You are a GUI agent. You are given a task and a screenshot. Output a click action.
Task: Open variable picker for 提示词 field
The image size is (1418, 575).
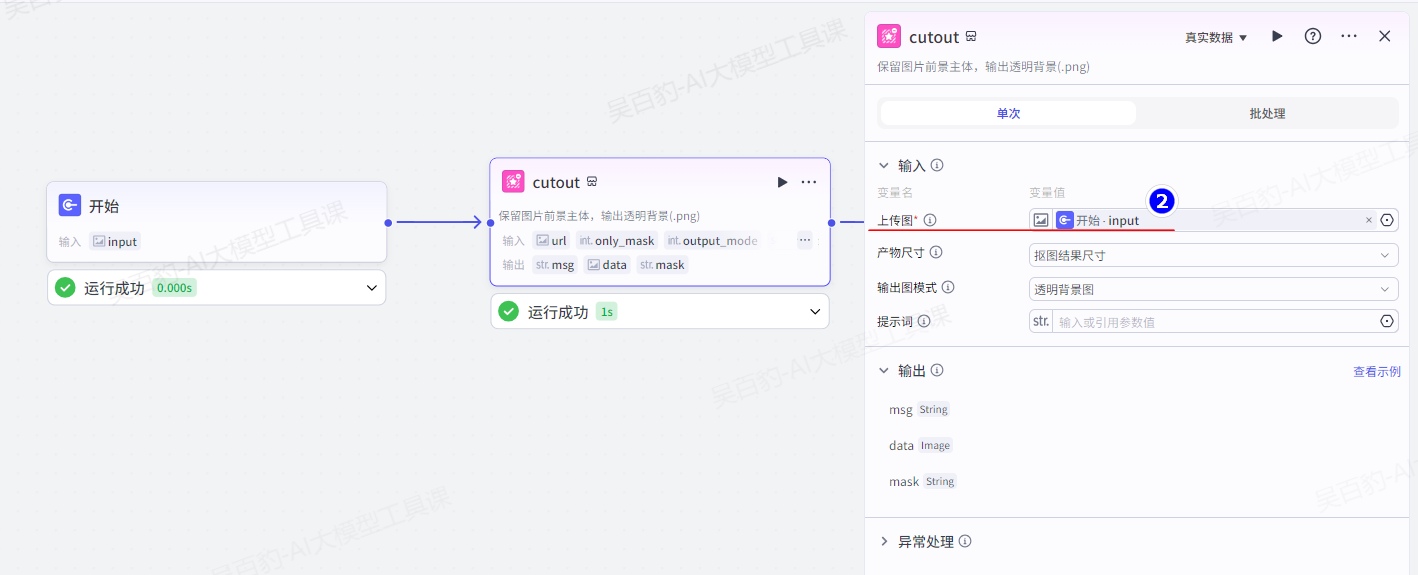click(1387, 321)
